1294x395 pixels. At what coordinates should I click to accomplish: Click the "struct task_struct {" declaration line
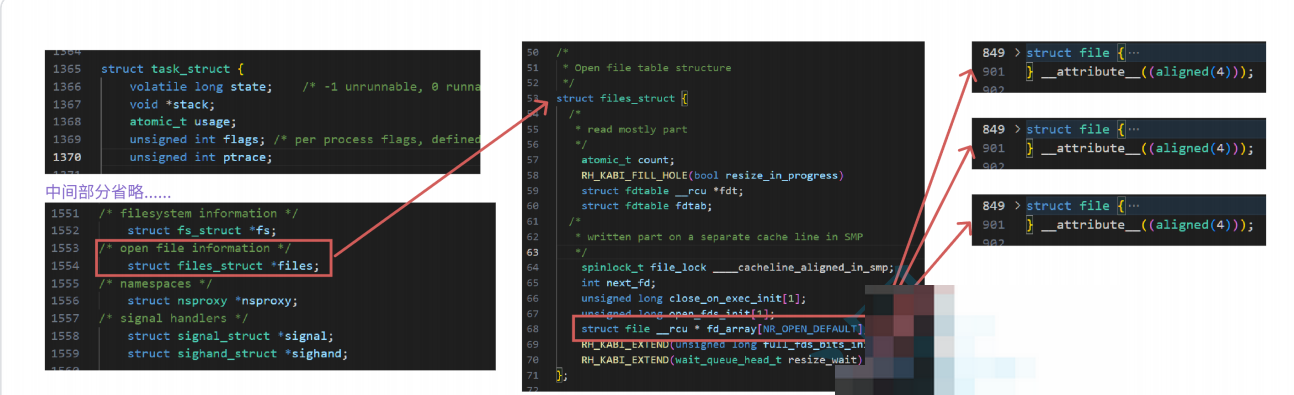[172, 69]
